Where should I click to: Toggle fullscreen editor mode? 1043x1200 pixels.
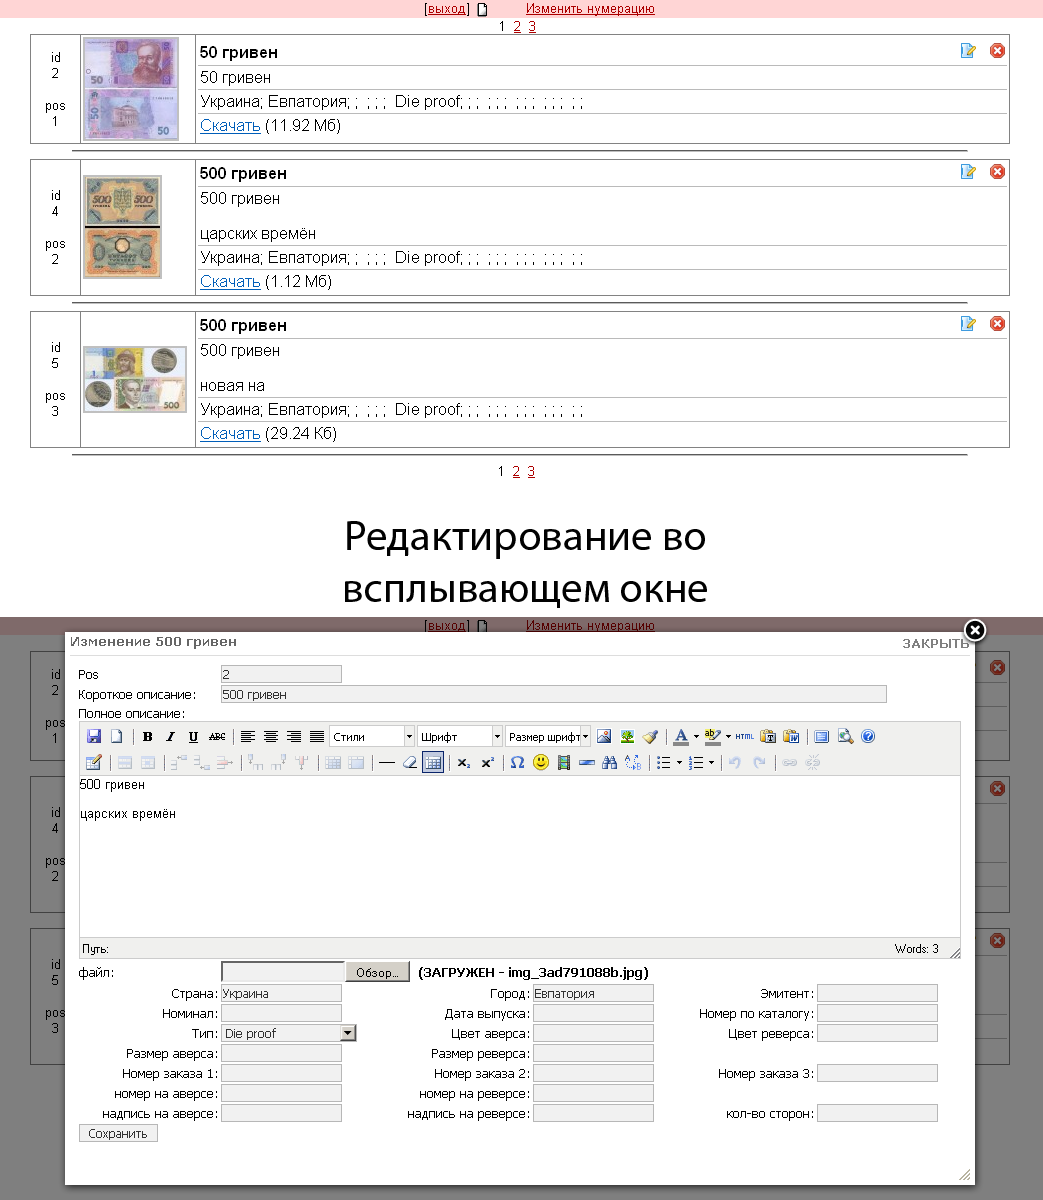coord(822,737)
